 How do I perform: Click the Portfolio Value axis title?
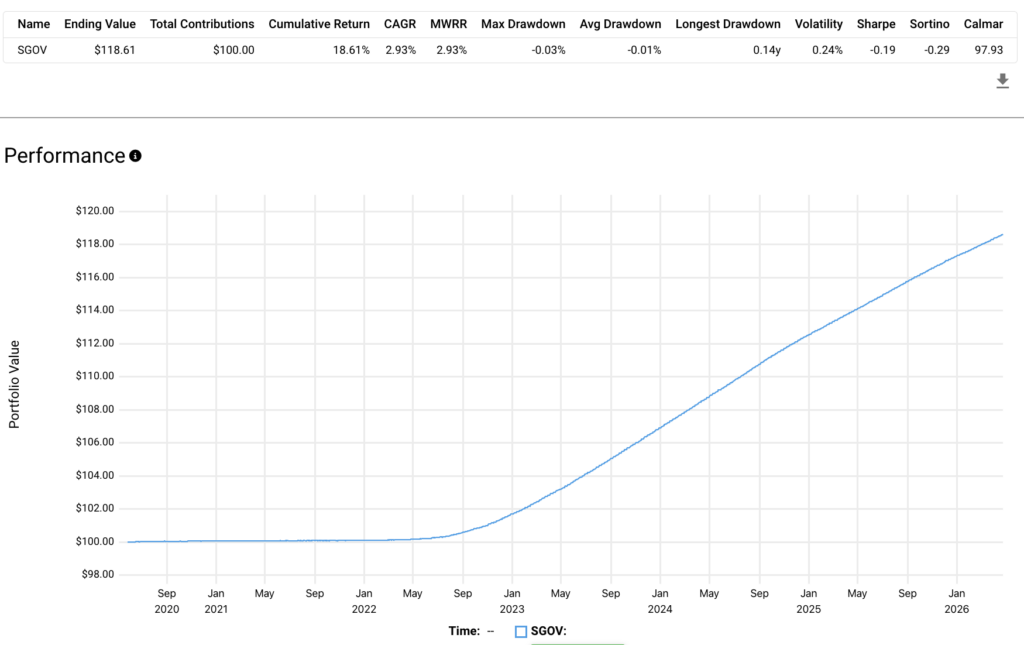point(14,384)
